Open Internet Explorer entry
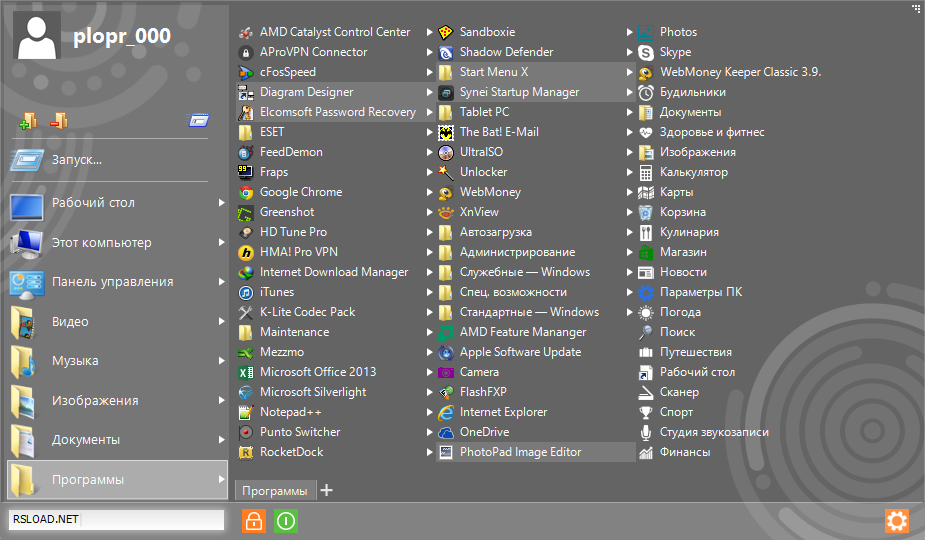This screenshot has height=540, width=925. (503, 412)
